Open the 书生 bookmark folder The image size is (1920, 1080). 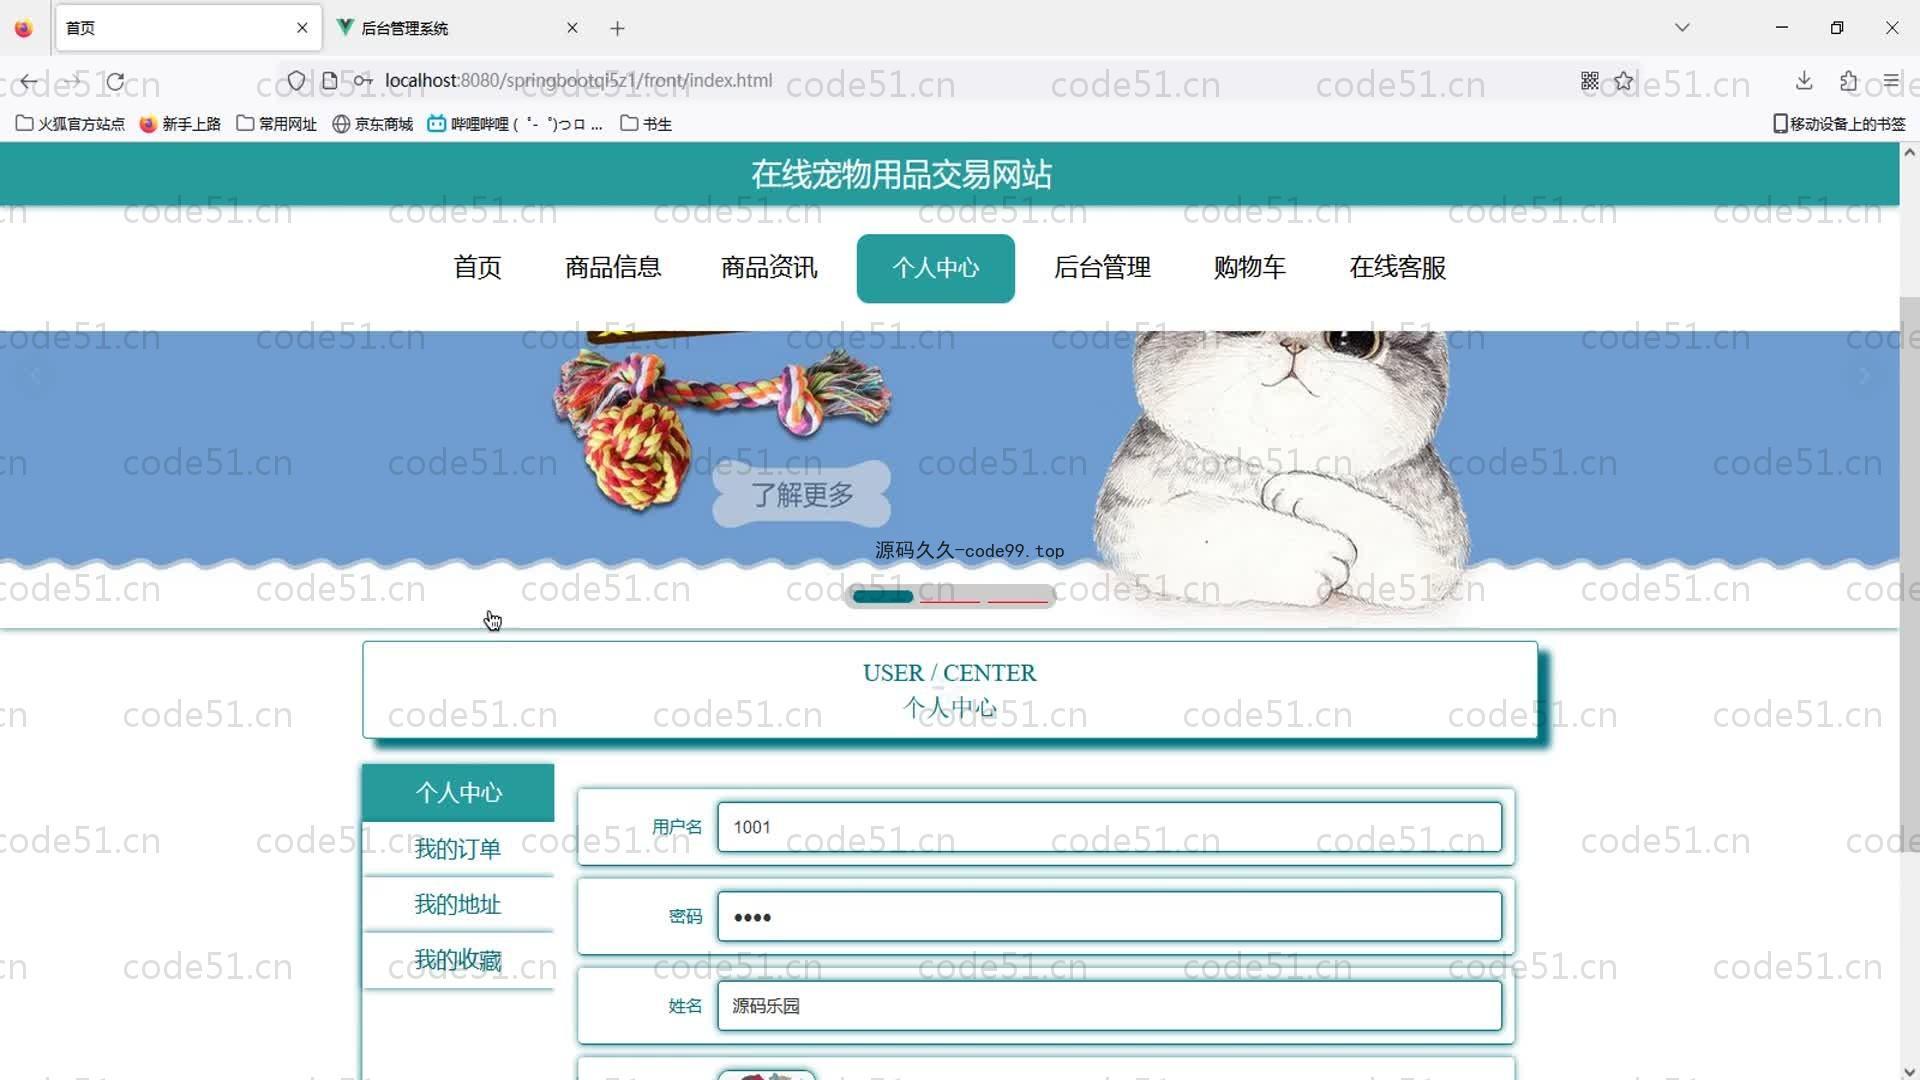(x=646, y=124)
